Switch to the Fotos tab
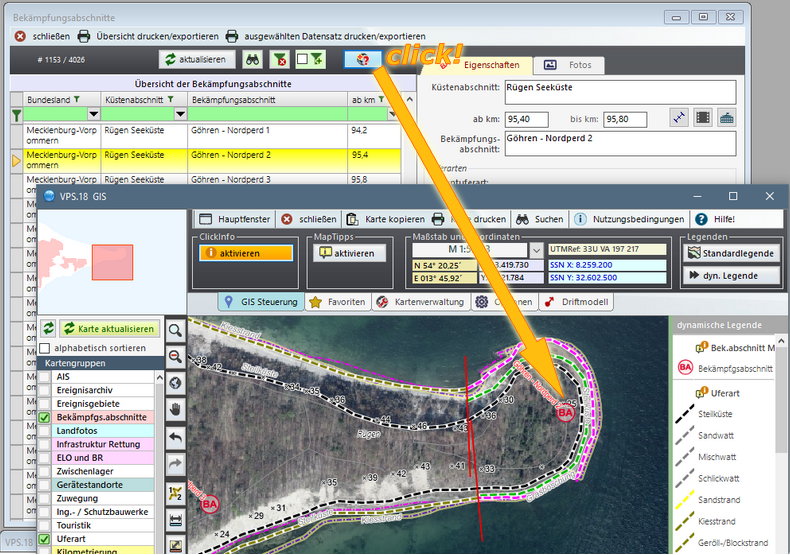Screen dimensions: 790x555 (569, 65)
